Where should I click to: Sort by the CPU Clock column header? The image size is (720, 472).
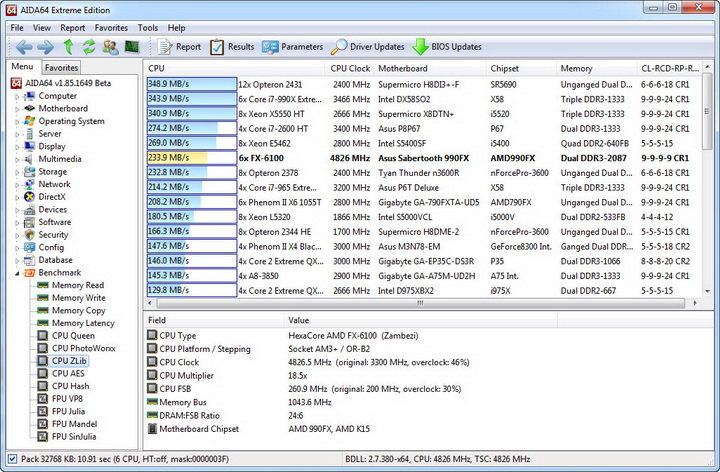pyautogui.click(x=350, y=68)
